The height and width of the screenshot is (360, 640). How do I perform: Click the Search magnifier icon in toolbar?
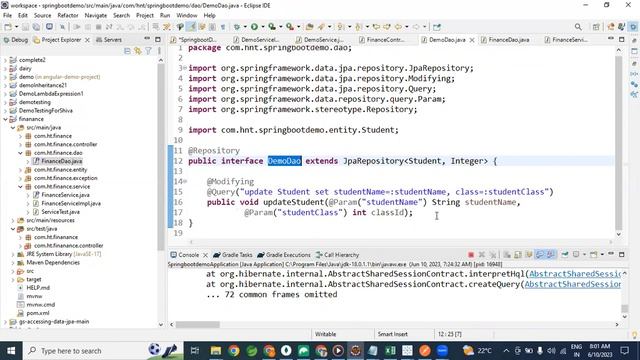578,27
